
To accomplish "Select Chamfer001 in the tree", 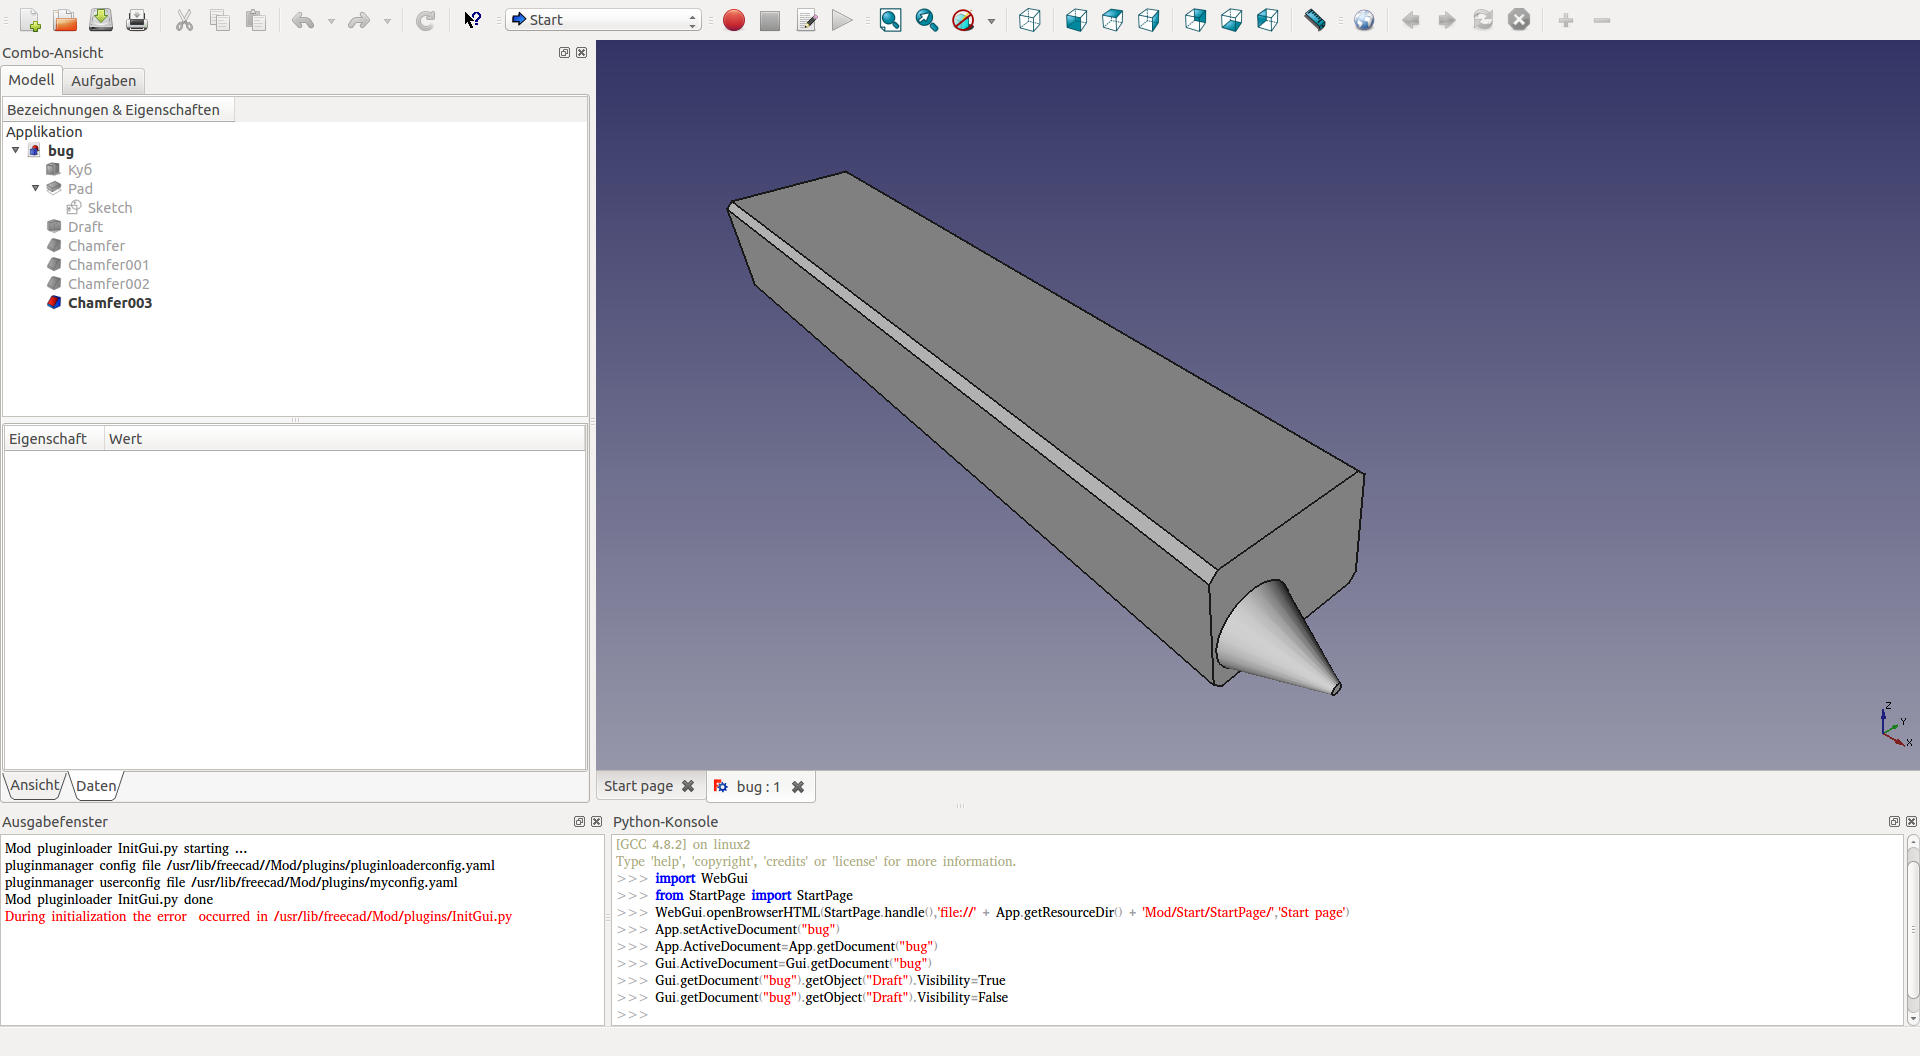I will (108, 265).
